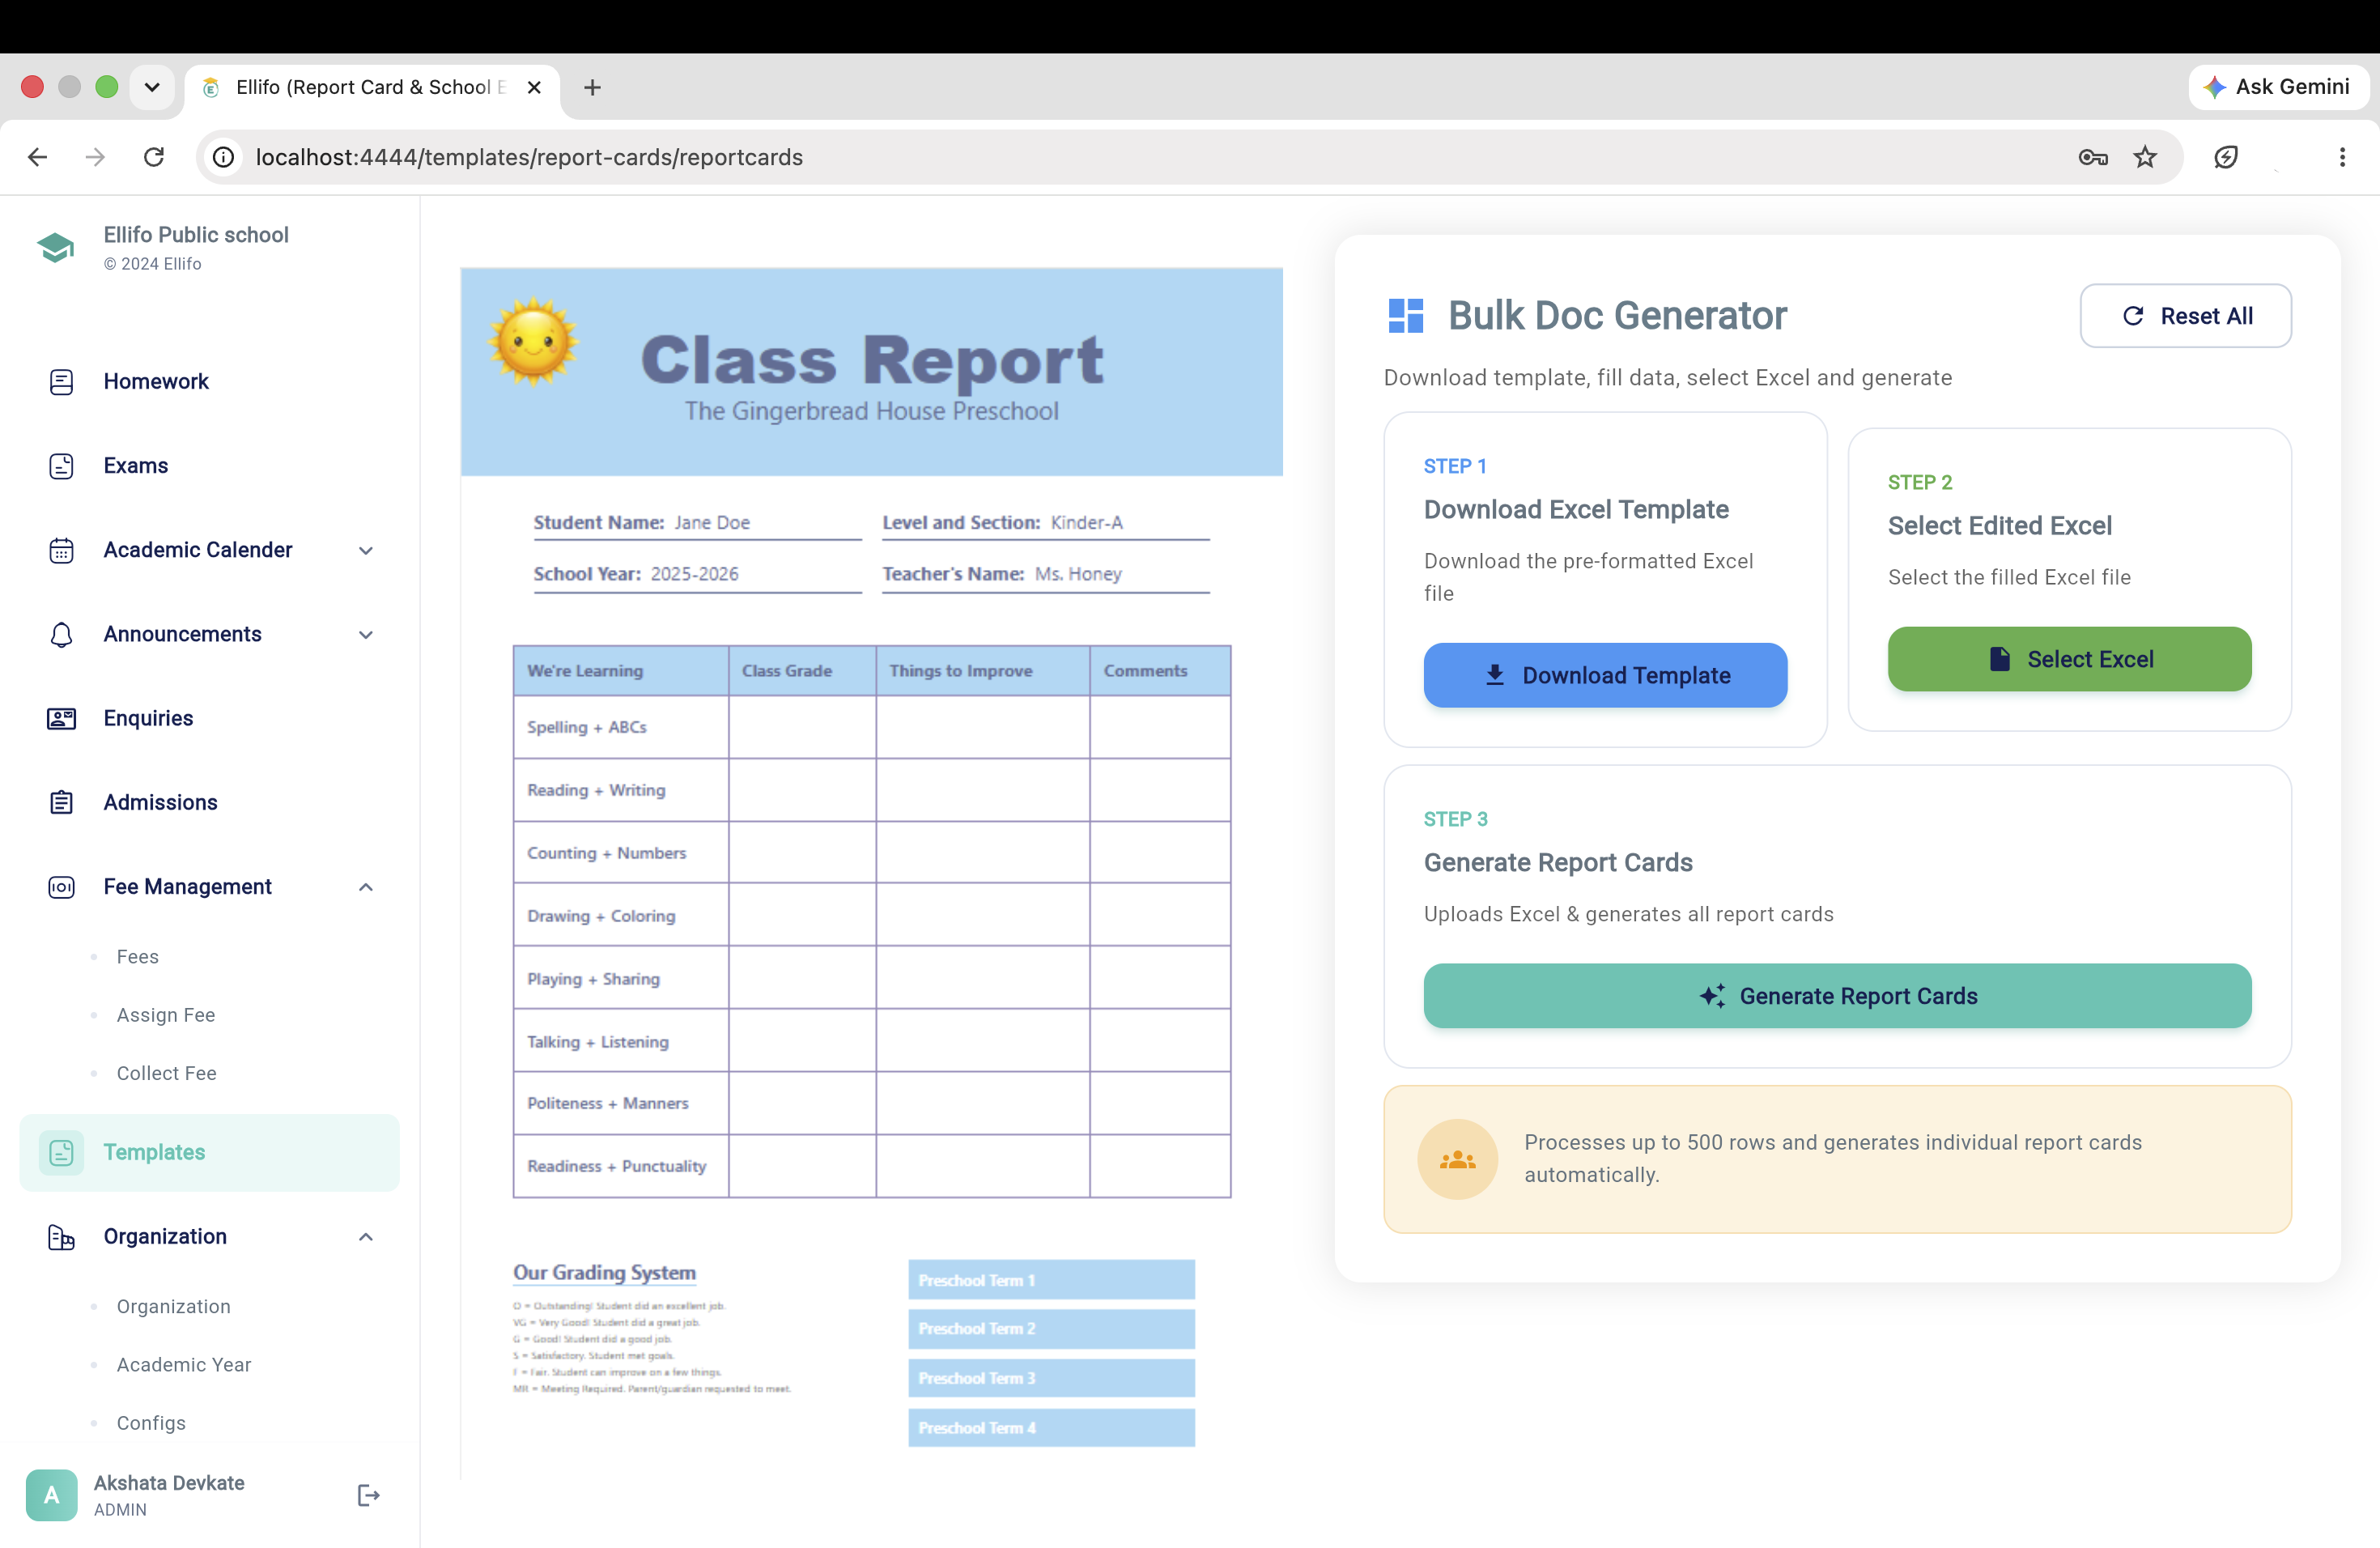Click the Reset All button
The height and width of the screenshot is (1548, 2380).
[2185, 316]
